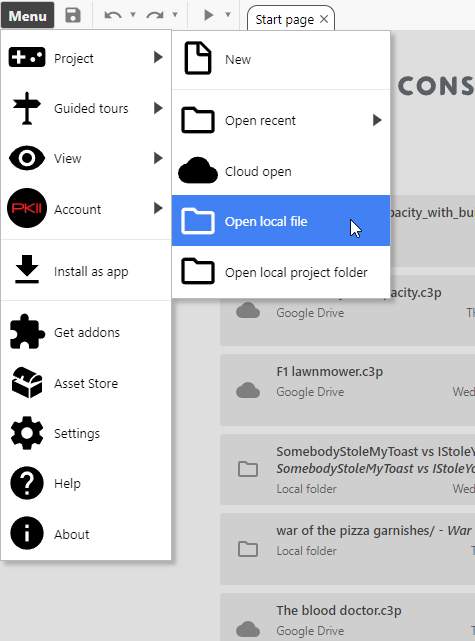The height and width of the screenshot is (641, 475).
Task: Choose Cloud open from the submenu
Action: coord(281,171)
